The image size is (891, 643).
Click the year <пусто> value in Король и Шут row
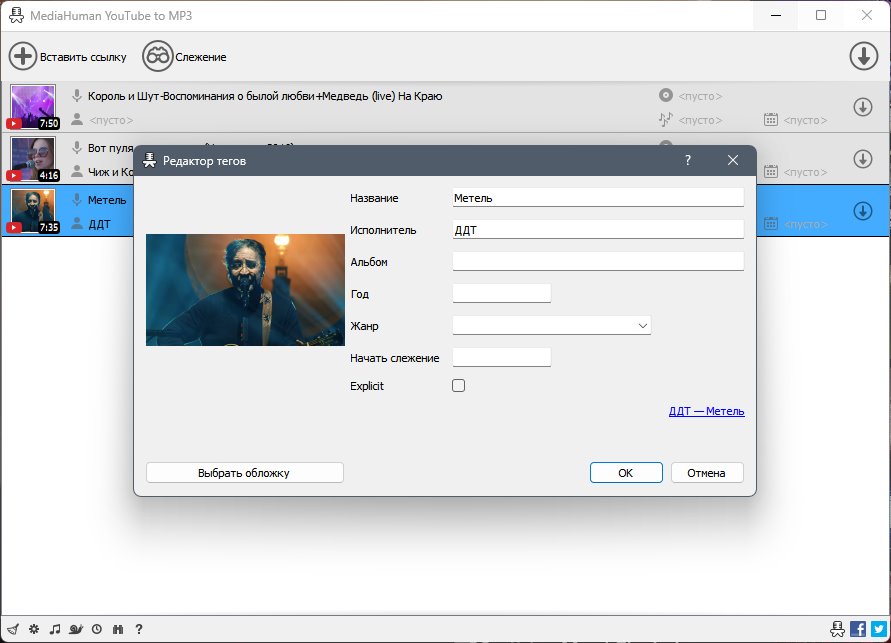coord(805,120)
